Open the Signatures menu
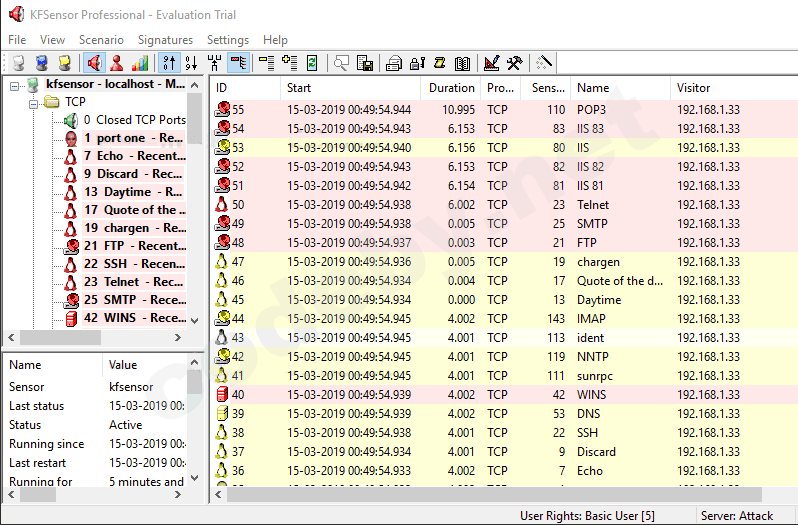This screenshot has width=798, height=525. 165,40
